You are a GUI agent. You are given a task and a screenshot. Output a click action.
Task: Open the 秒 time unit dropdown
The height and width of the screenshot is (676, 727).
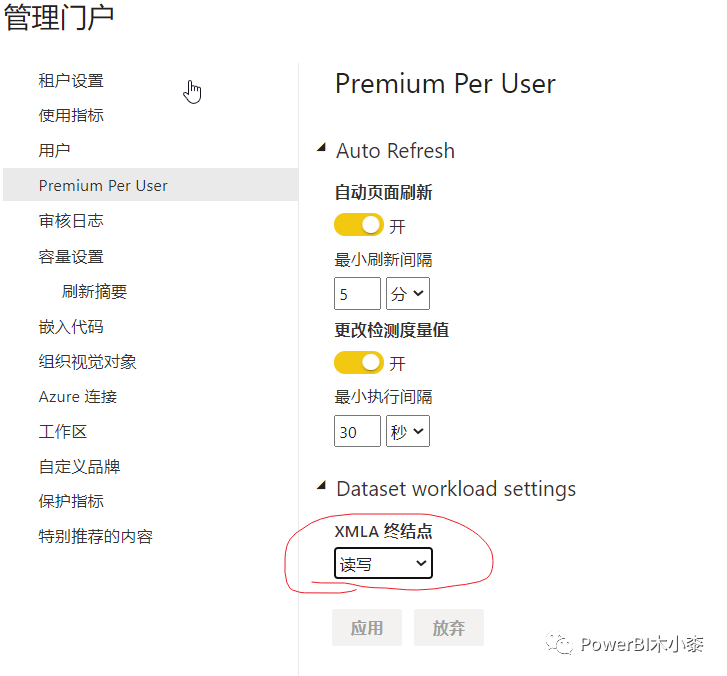tap(408, 431)
